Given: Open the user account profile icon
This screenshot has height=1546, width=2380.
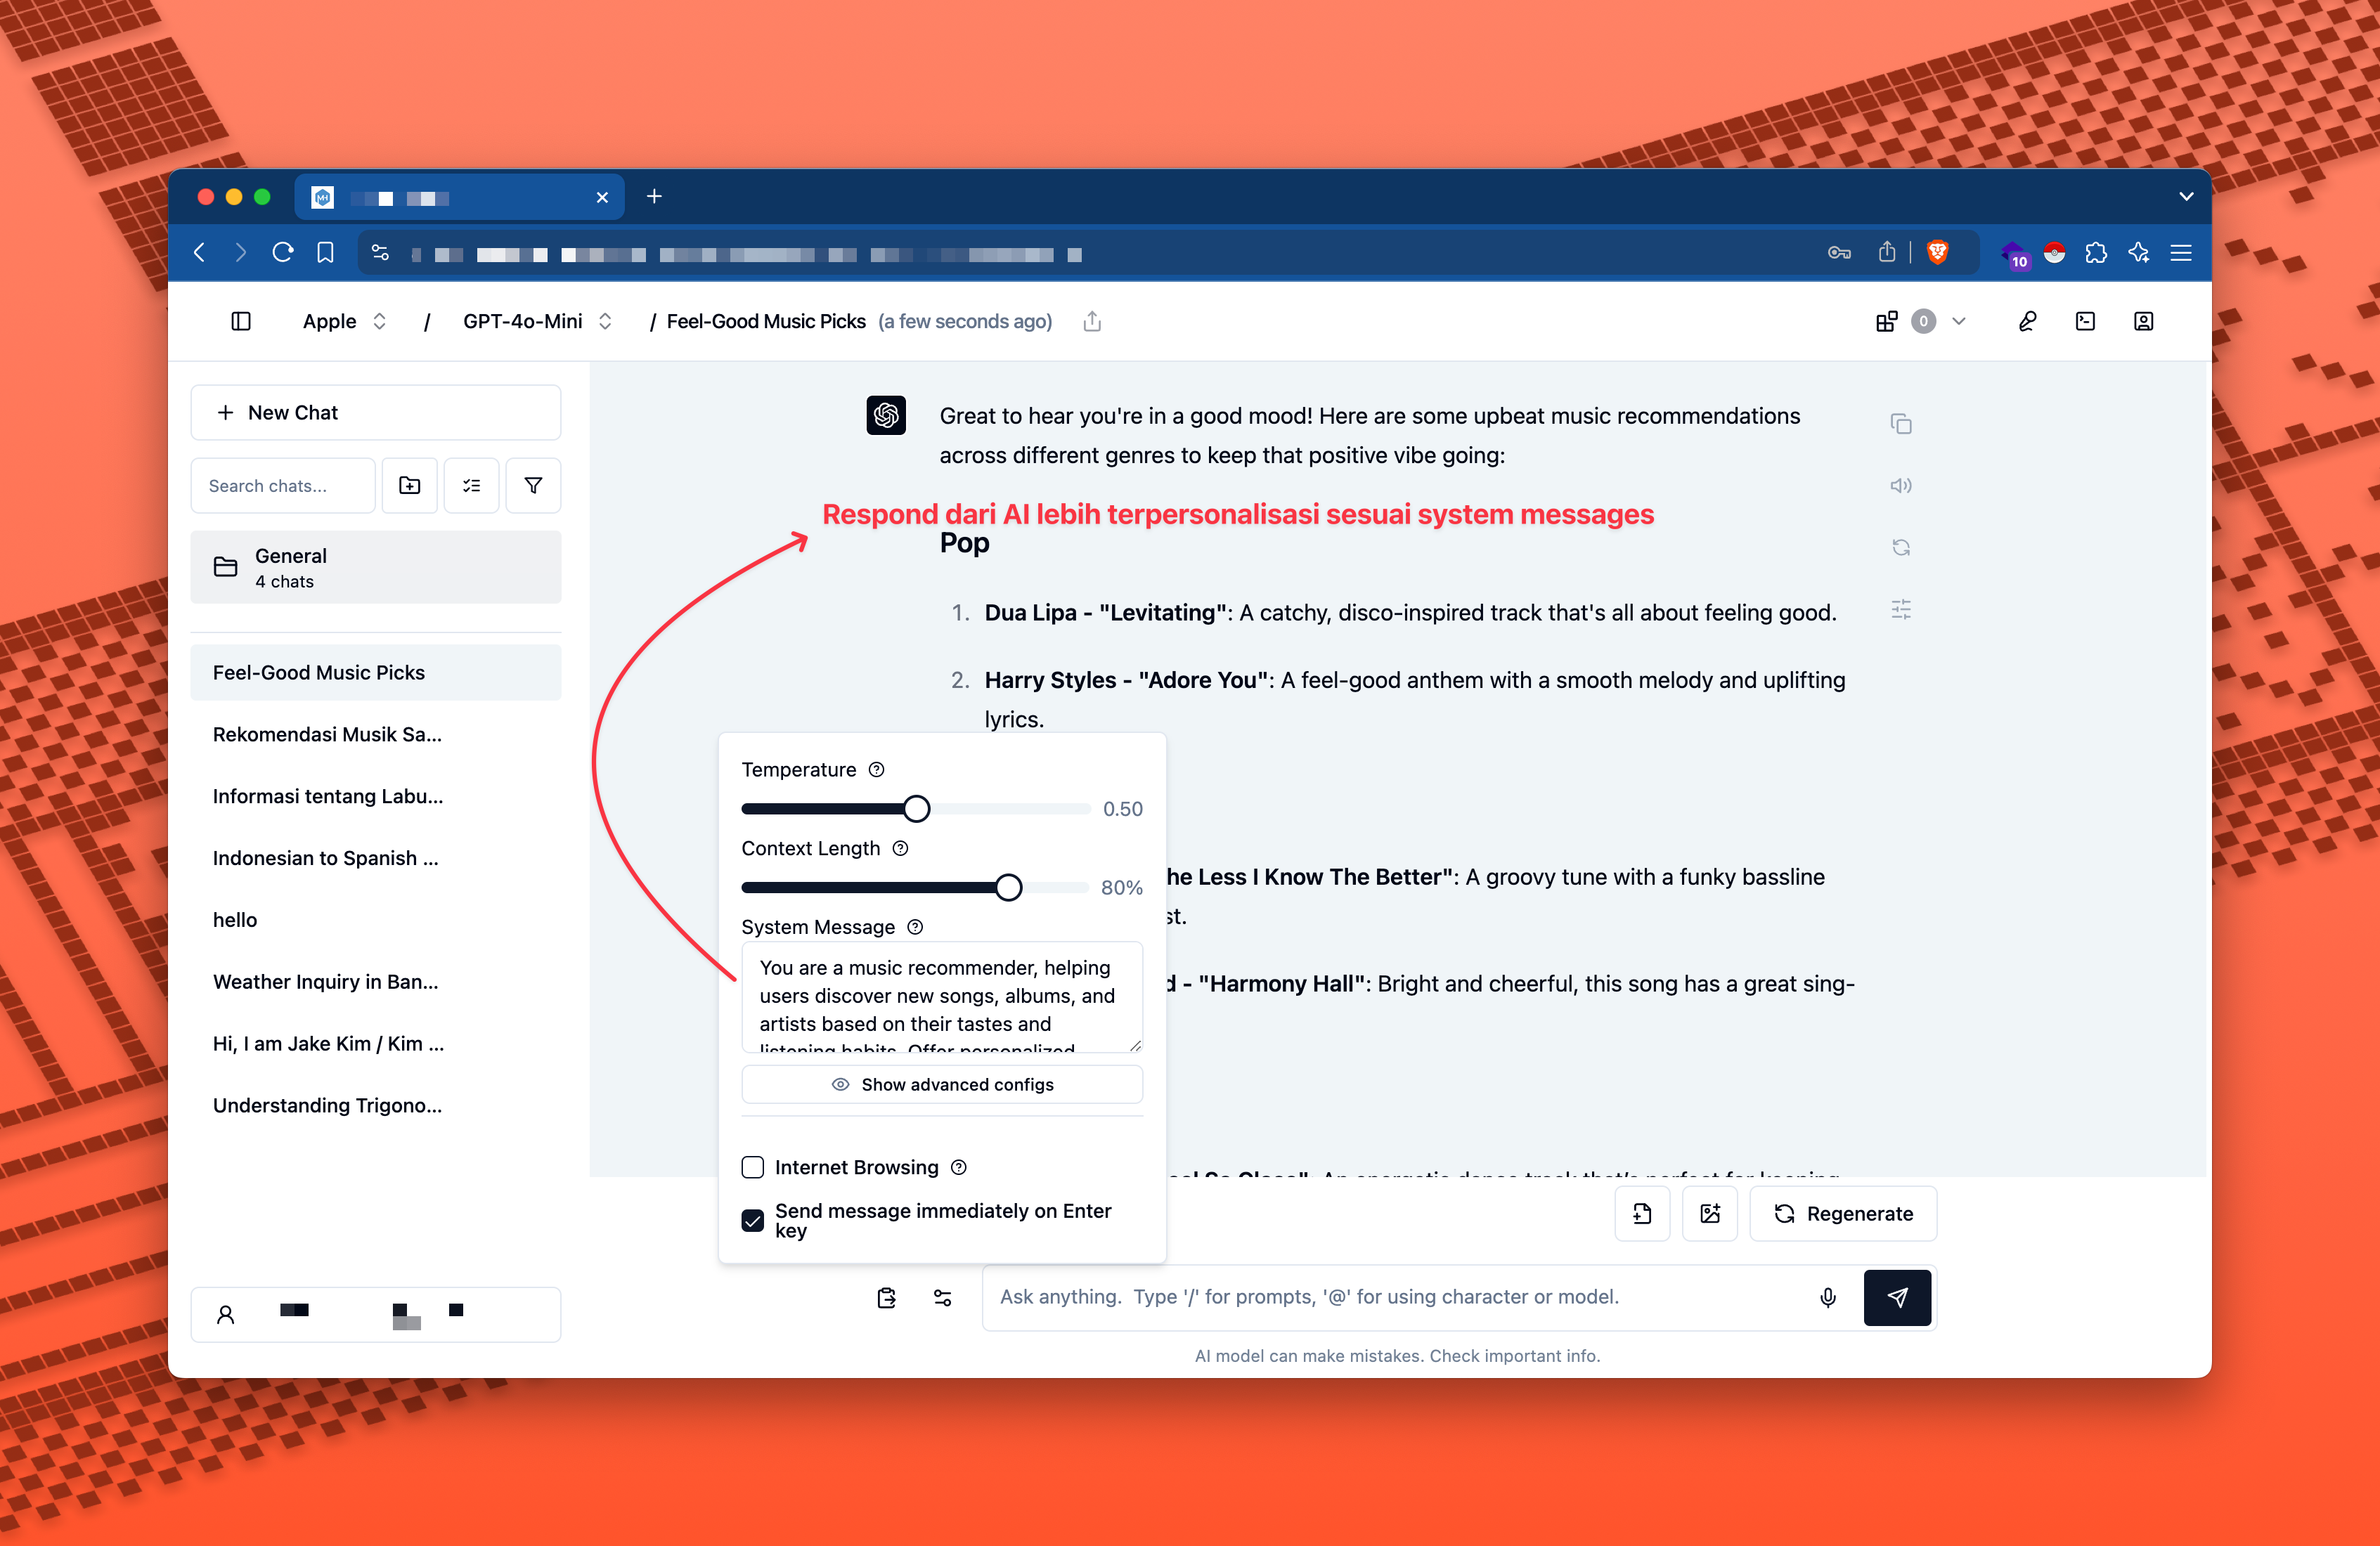Looking at the screenshot, I should [2143, 321].
